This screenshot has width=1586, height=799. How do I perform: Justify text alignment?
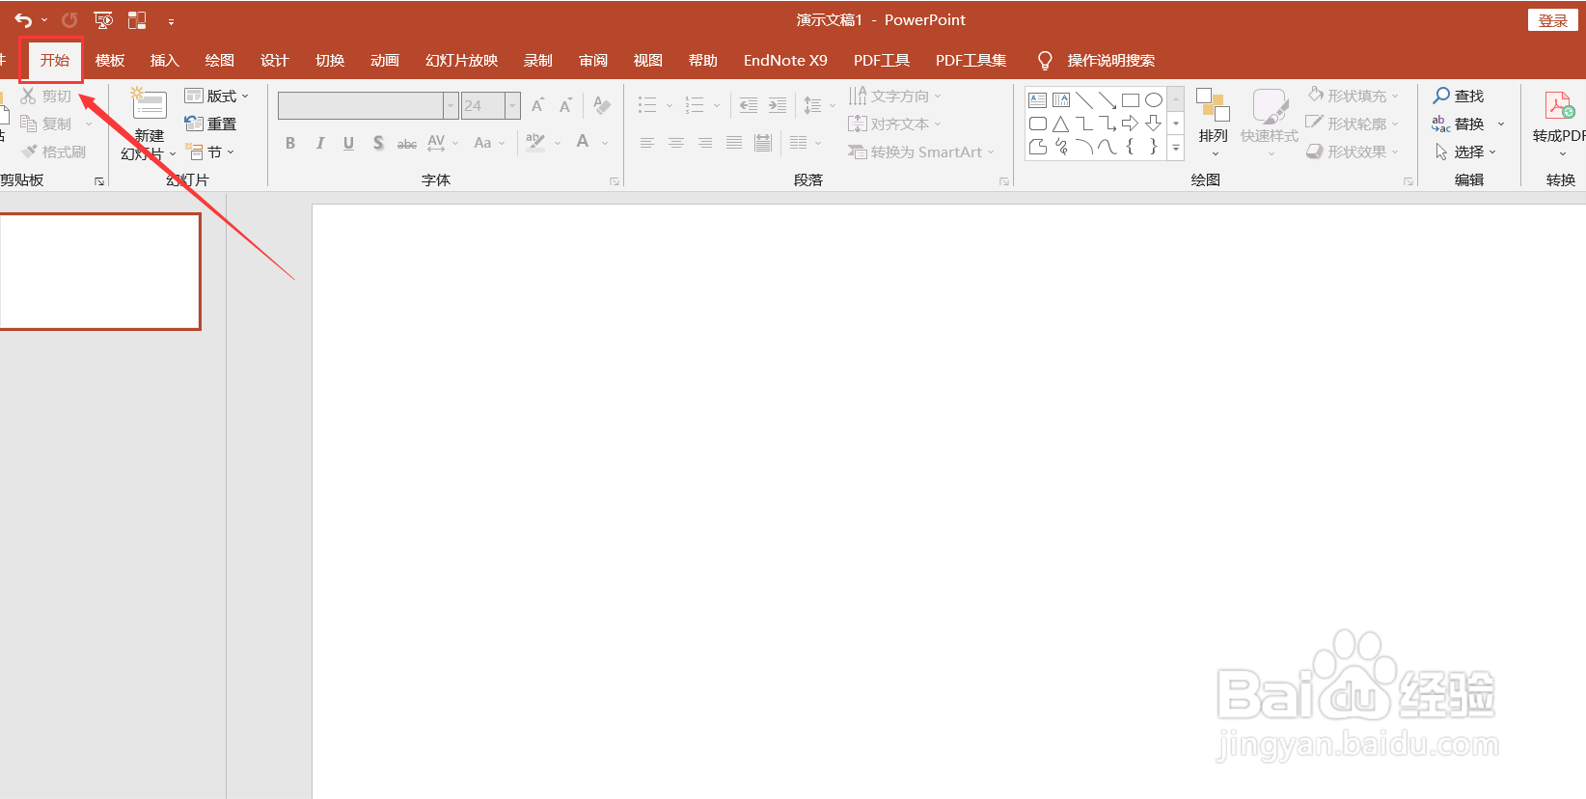tap(734, 143)
